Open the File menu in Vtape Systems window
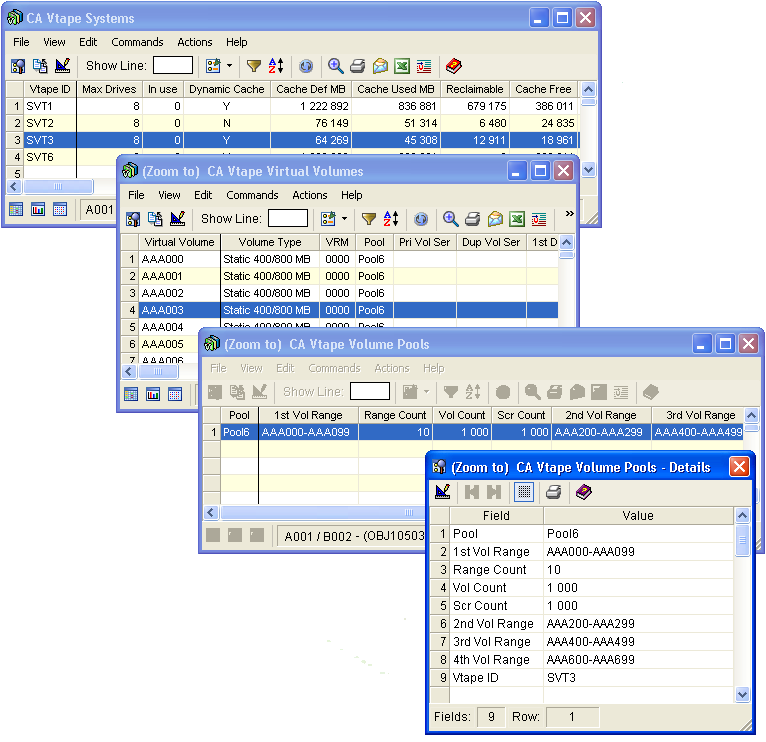The height and width of the screenshot is (742, 766). [21, 42]
